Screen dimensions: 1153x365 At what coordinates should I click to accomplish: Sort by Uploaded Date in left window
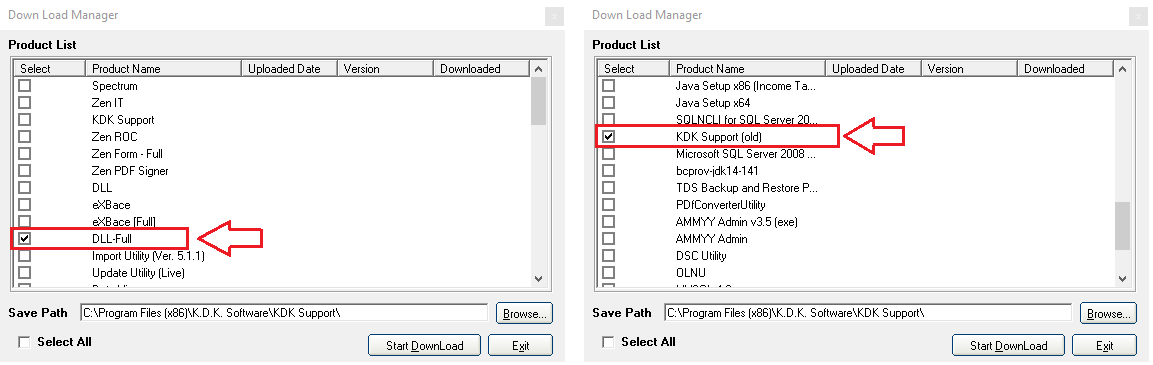tap(289, 68)
